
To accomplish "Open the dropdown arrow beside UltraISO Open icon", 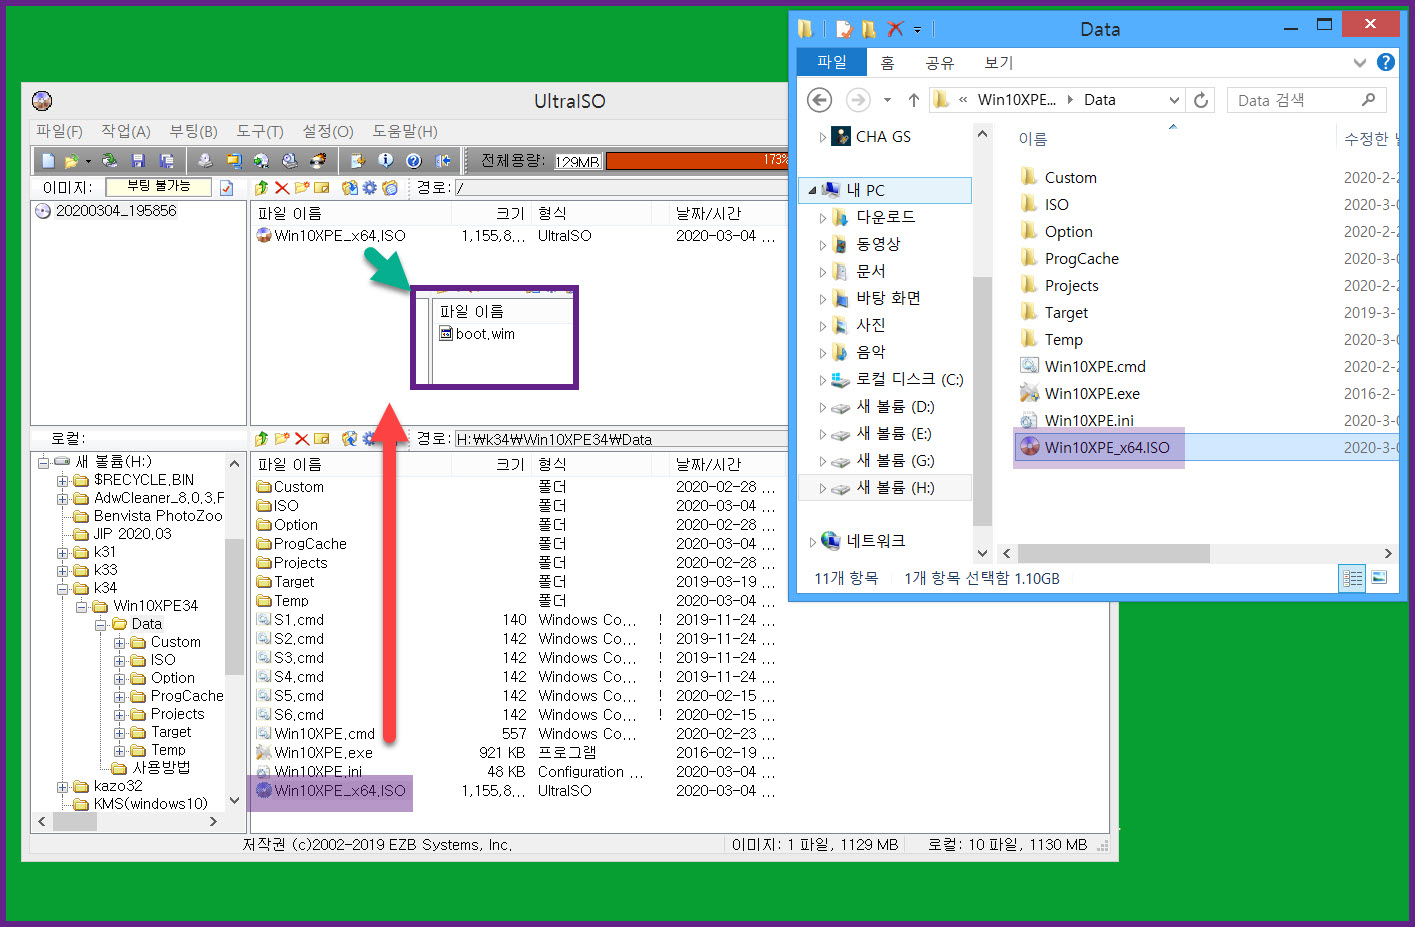I will (88, 160).
